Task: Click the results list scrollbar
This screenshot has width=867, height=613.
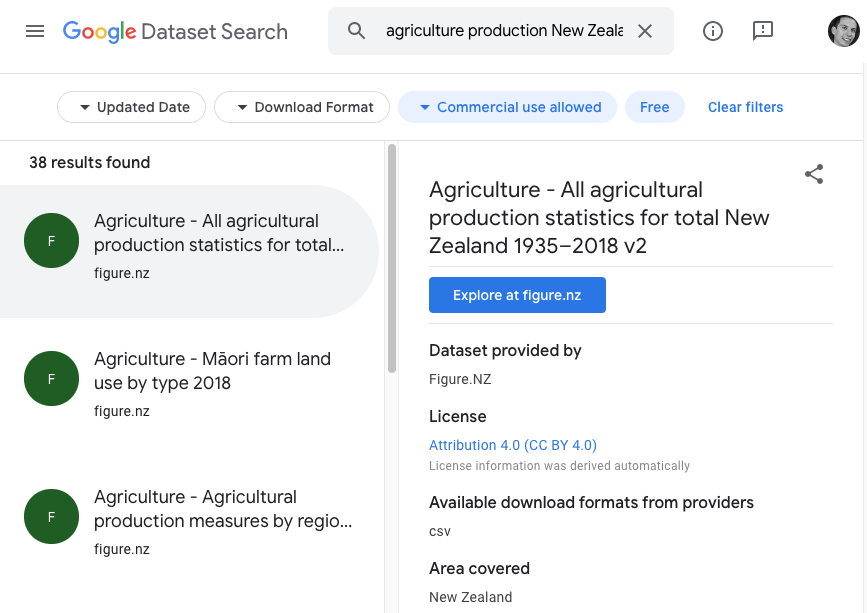Action: tap(392, 260)
